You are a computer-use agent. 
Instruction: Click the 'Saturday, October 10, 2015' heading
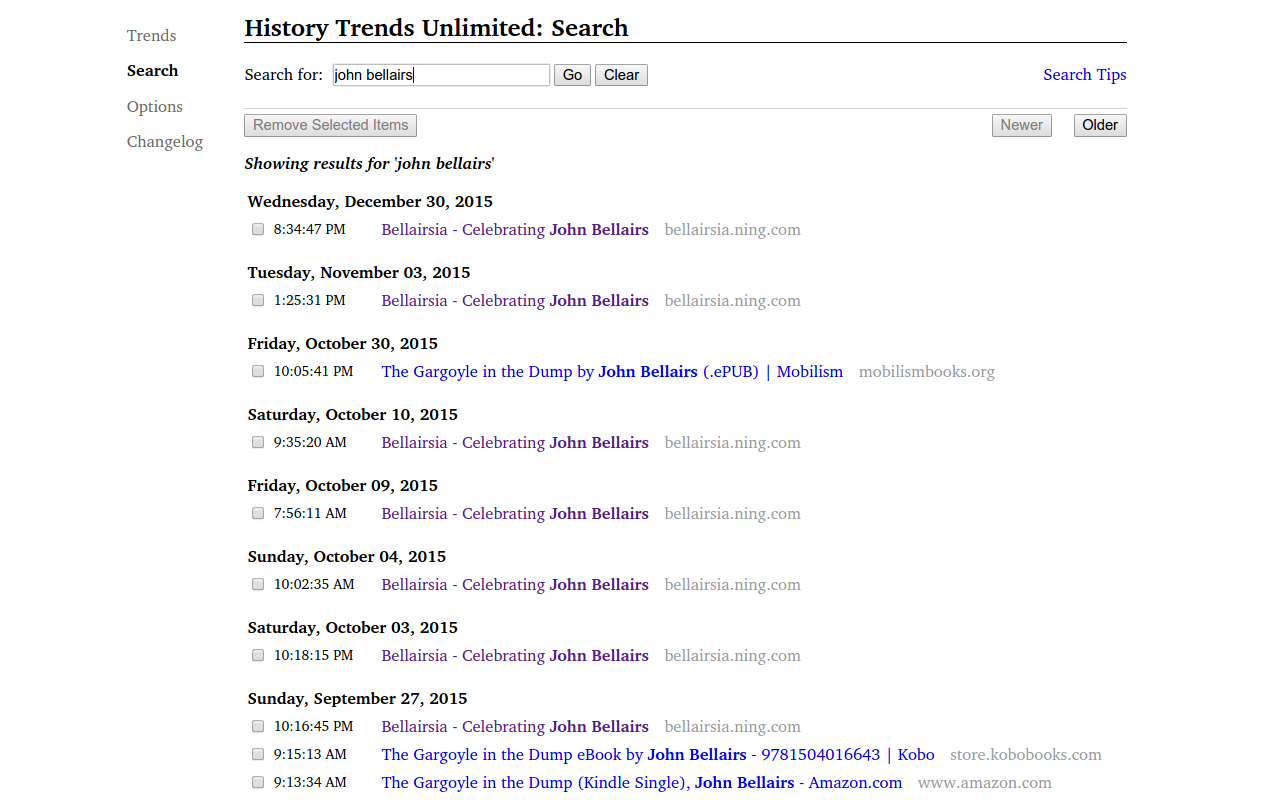click(x=353, y=415)
